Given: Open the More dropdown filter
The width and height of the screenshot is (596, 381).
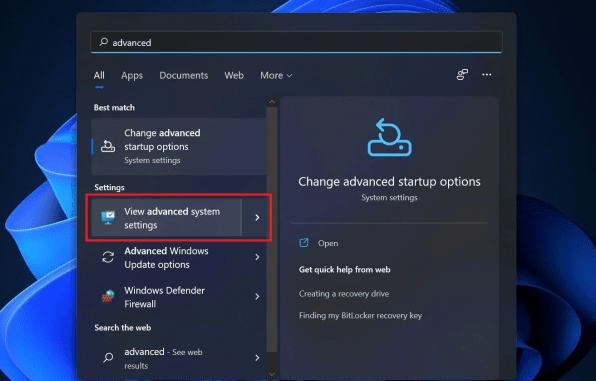Looking at the screenshot, I should 276,75.
